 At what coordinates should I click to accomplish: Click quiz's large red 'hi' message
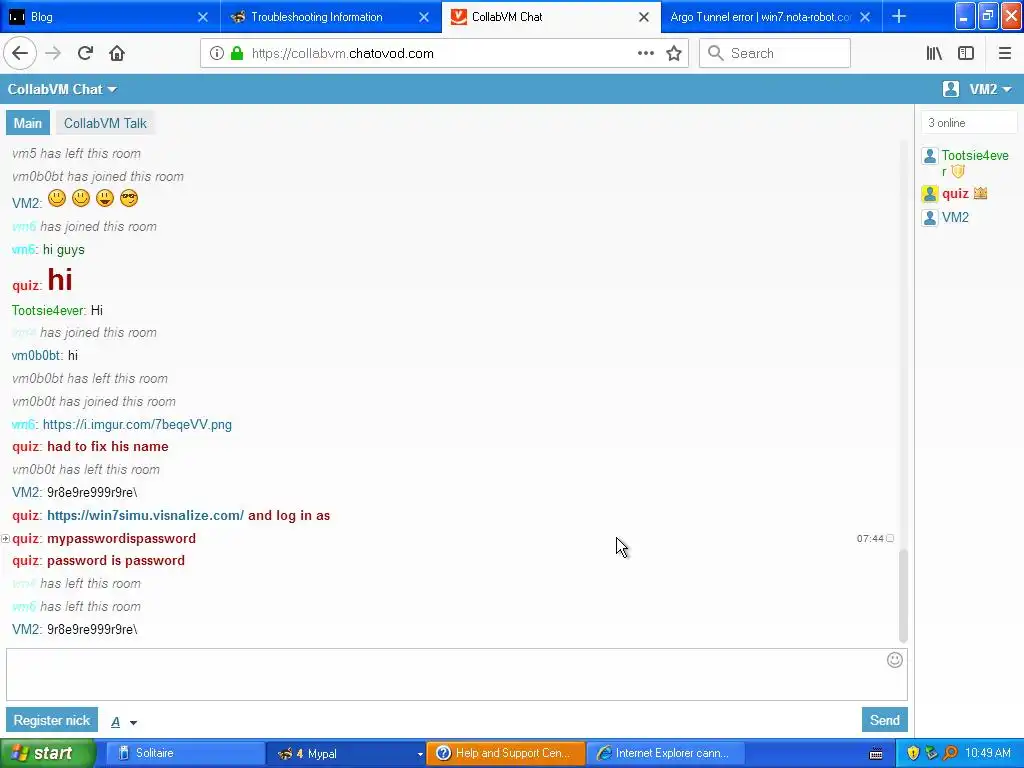click(x=59, y=280)
